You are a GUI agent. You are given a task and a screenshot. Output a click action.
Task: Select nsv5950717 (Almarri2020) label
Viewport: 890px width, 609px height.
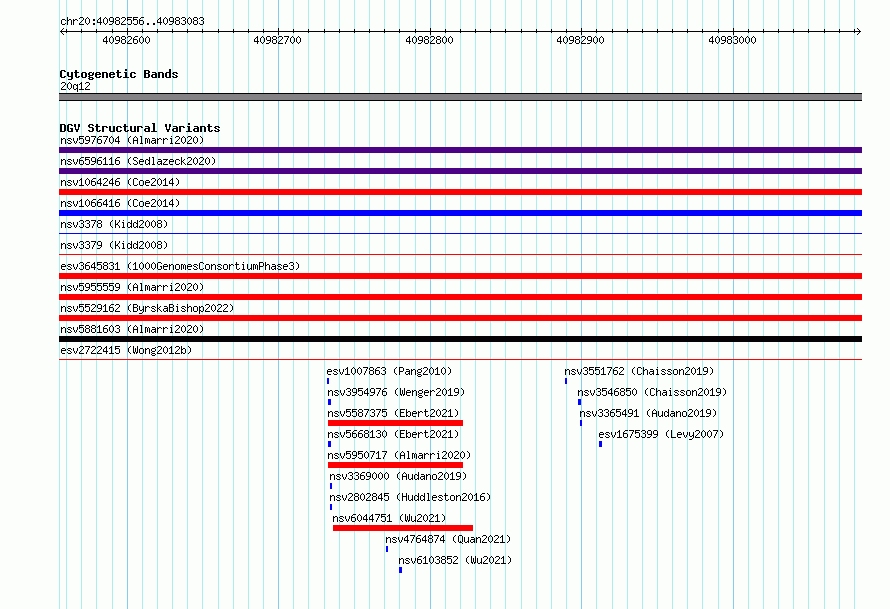[x=399, y=455]
